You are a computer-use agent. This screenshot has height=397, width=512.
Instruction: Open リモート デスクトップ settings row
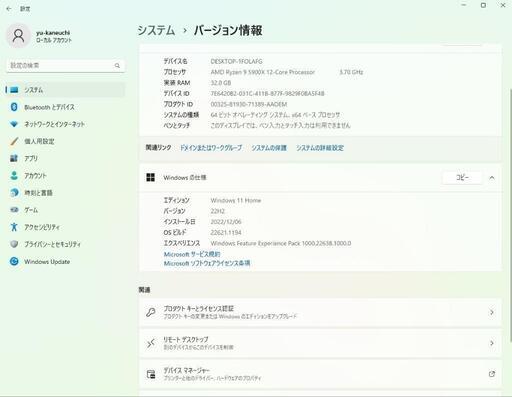pyautogui.click(x=320, y=343)
